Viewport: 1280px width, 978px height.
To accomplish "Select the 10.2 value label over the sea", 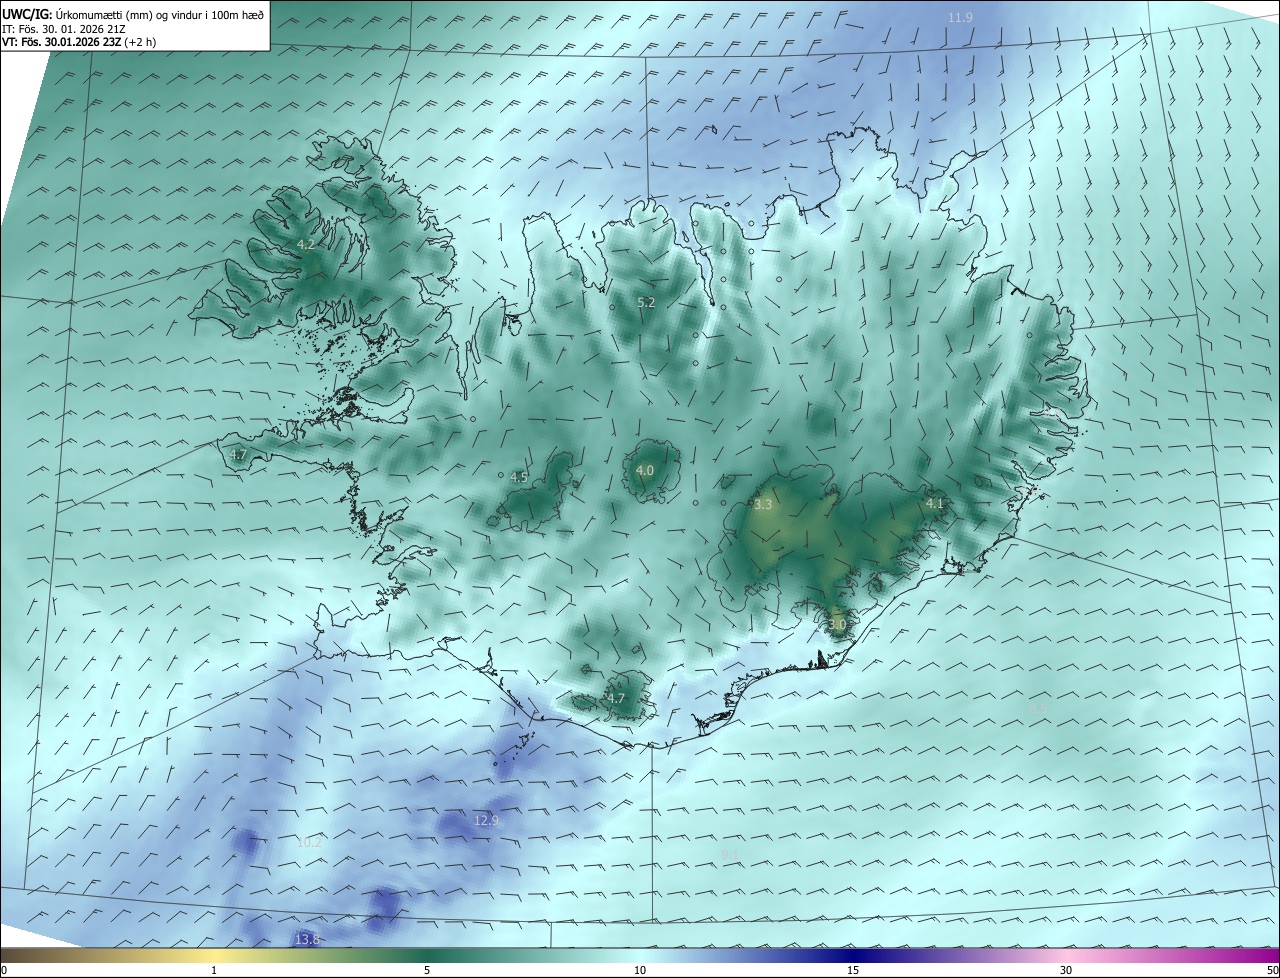I will 310,842.
